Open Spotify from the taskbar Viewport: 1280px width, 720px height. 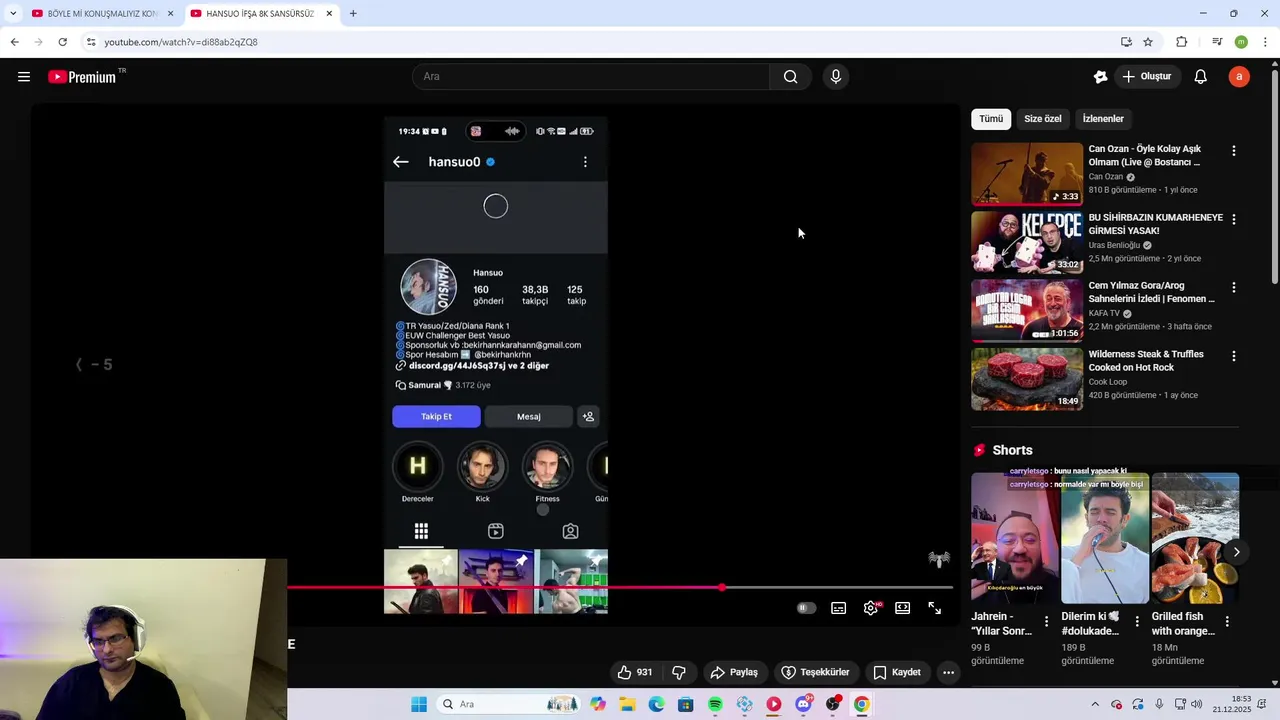pyautogui.click(x=715, y=704)
